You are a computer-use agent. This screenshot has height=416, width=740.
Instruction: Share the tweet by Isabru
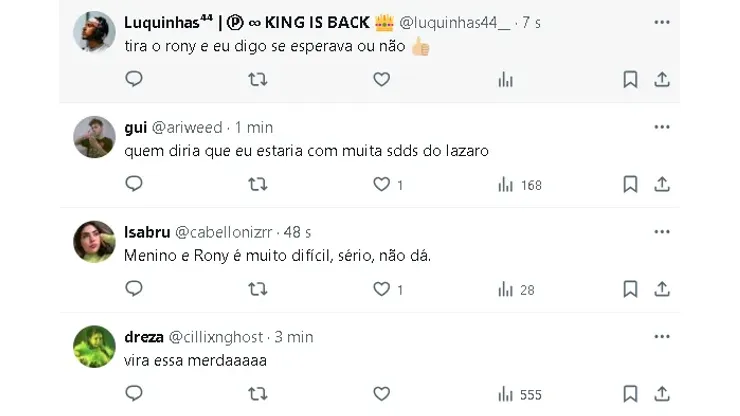click(662, 289)
